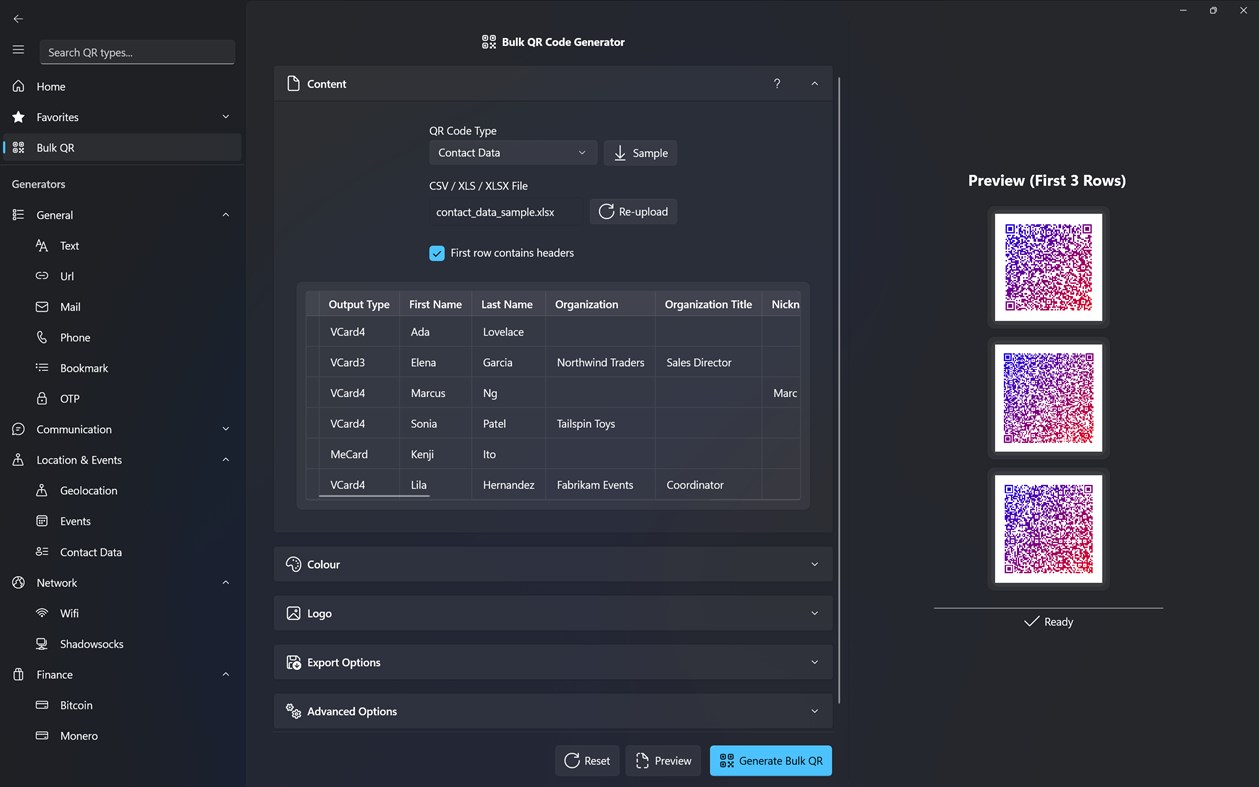
Task: Open the Wifi QR generator
Action: click(x=70, y=613)
